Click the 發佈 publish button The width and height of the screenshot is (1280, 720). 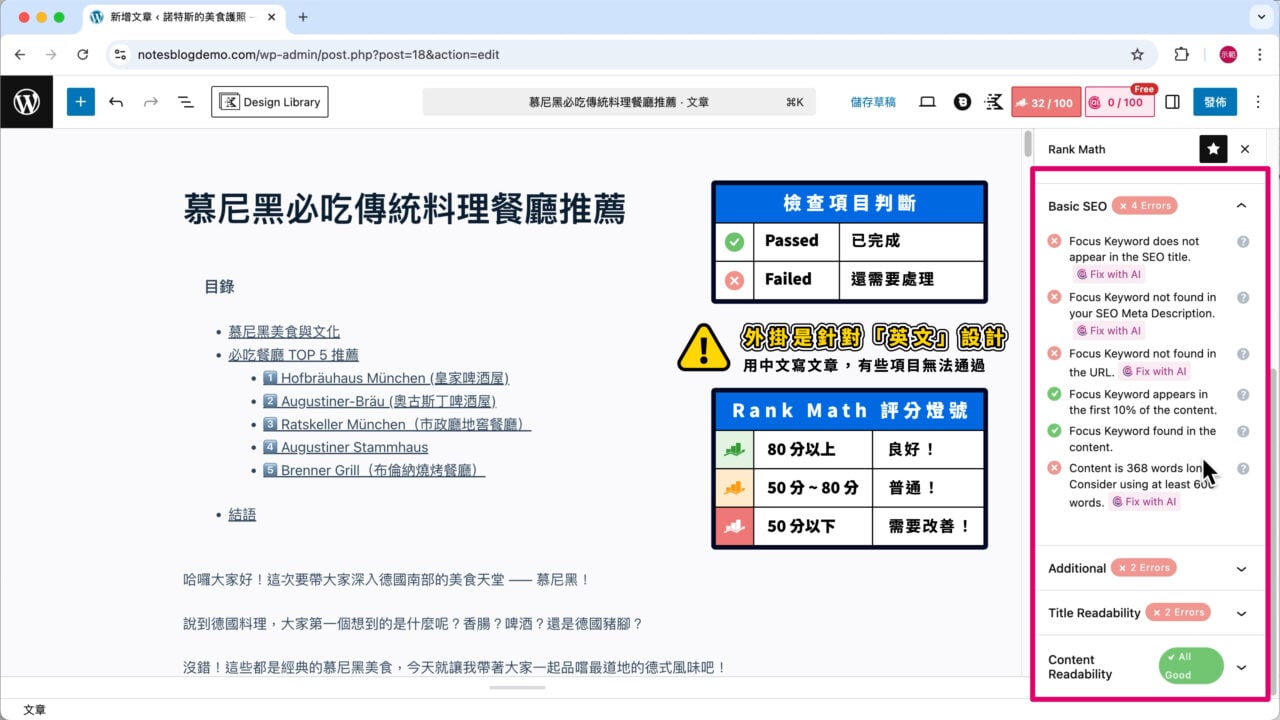click(1215, 101)
